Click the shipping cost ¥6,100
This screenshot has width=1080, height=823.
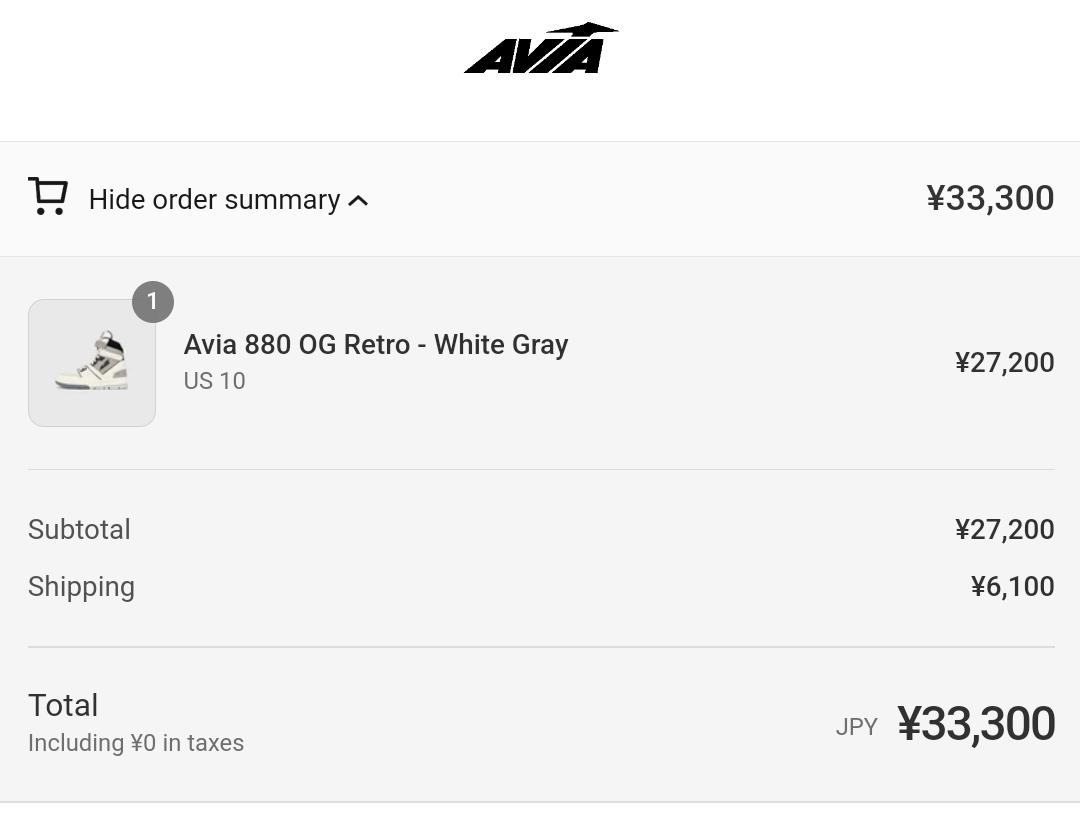(1012, 586)
